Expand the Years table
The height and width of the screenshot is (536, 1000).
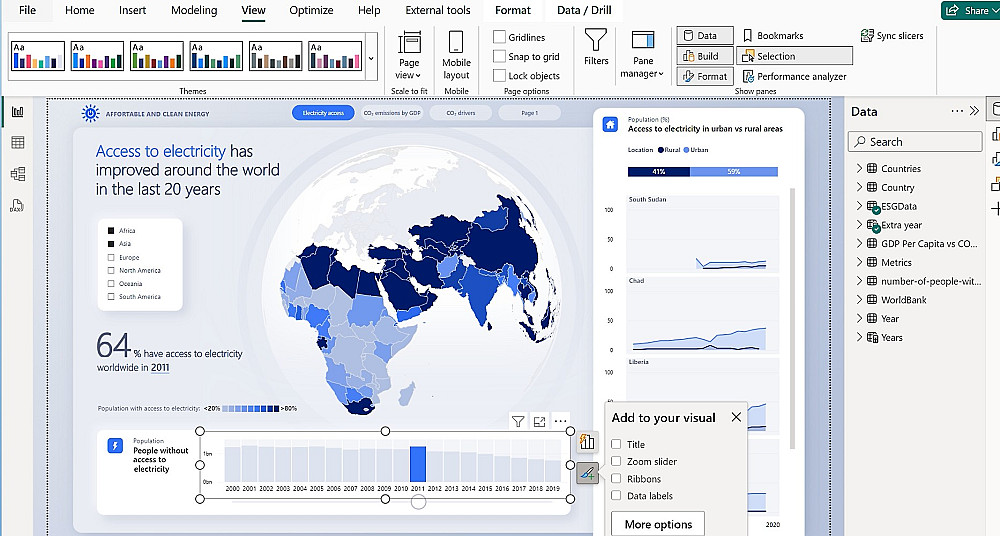point(859,337)
